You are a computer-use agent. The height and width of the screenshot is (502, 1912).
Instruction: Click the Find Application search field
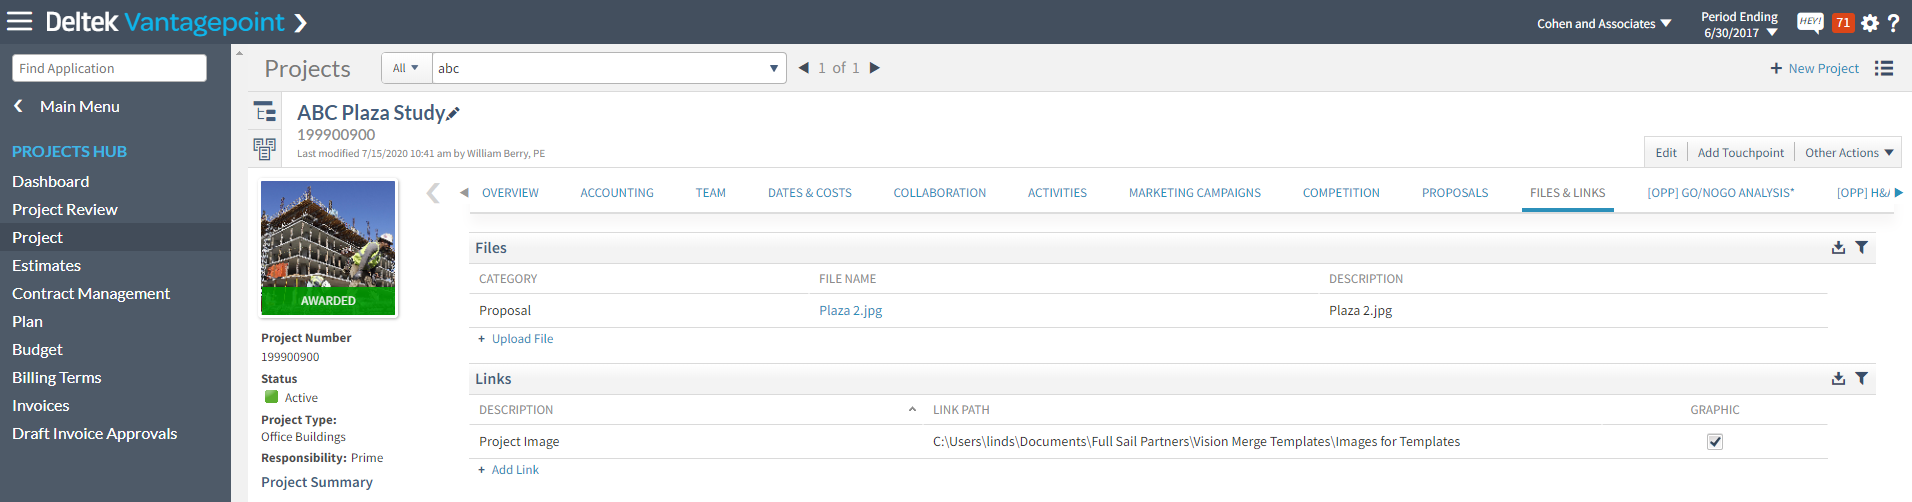(x=109, y=68)
